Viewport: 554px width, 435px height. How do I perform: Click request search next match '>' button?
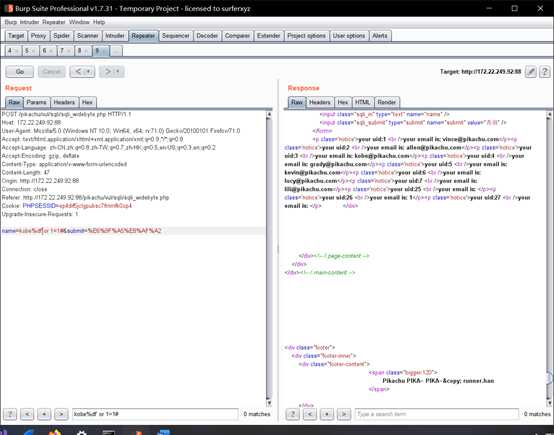tap(61, 414)
